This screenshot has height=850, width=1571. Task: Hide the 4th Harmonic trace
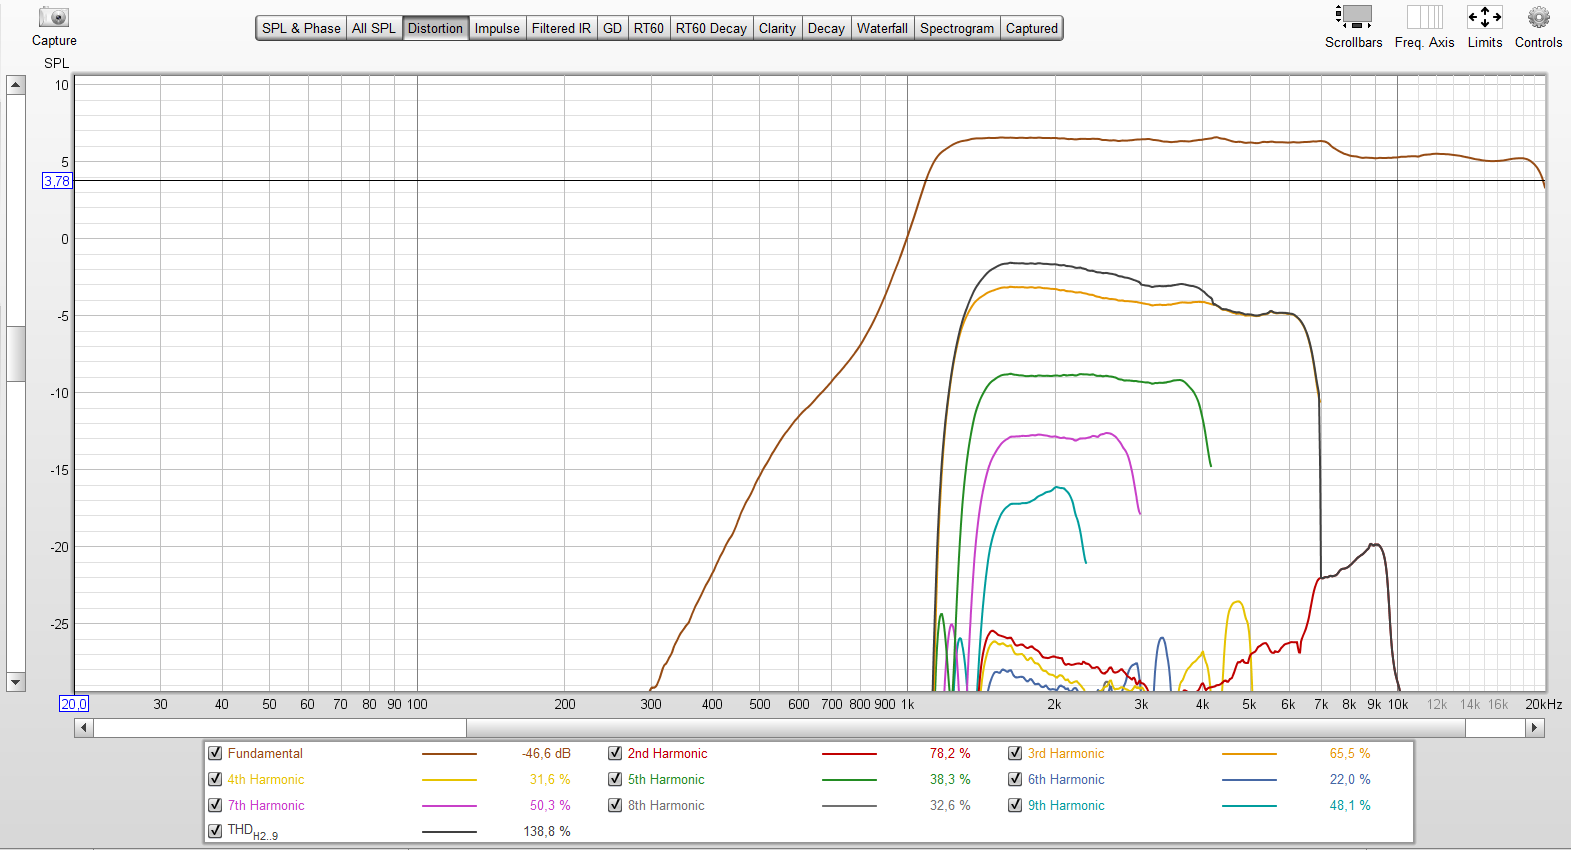(x=215, y=779)
